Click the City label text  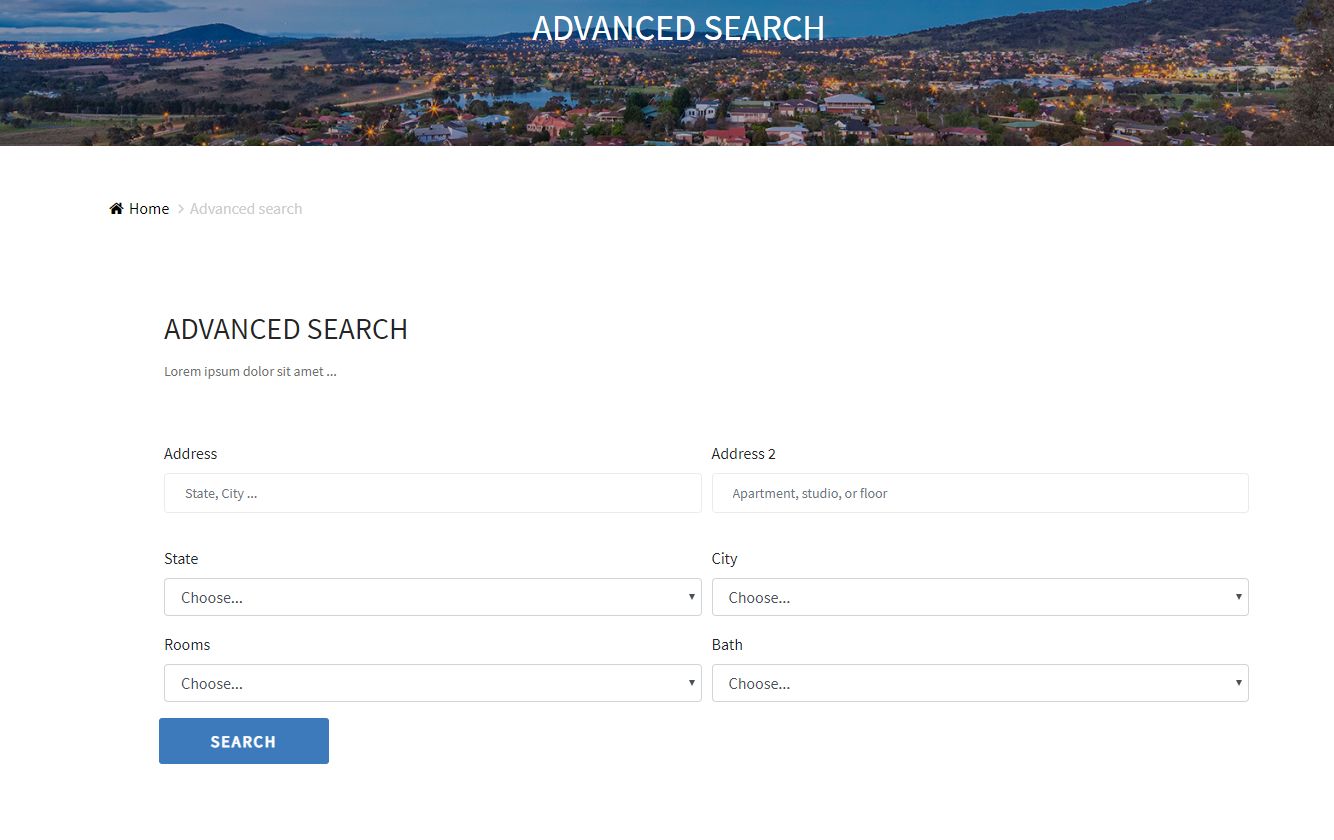pos(724,559)
